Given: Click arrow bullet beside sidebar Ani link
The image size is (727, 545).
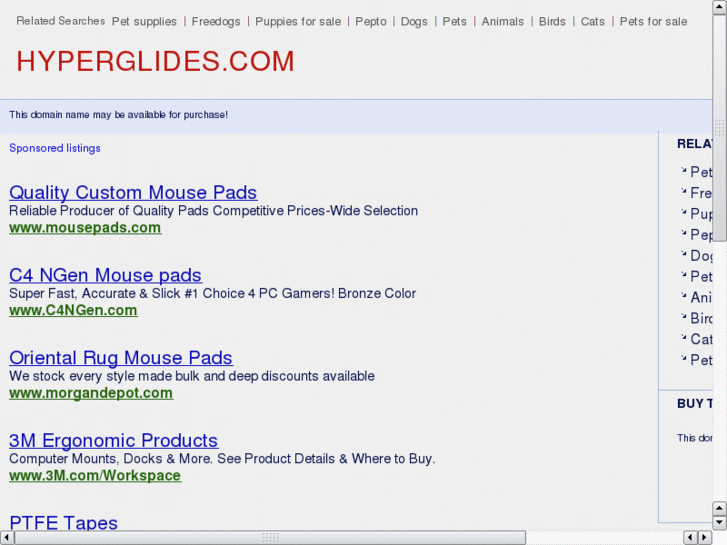Looking at the screenshot, I should 683,295.
